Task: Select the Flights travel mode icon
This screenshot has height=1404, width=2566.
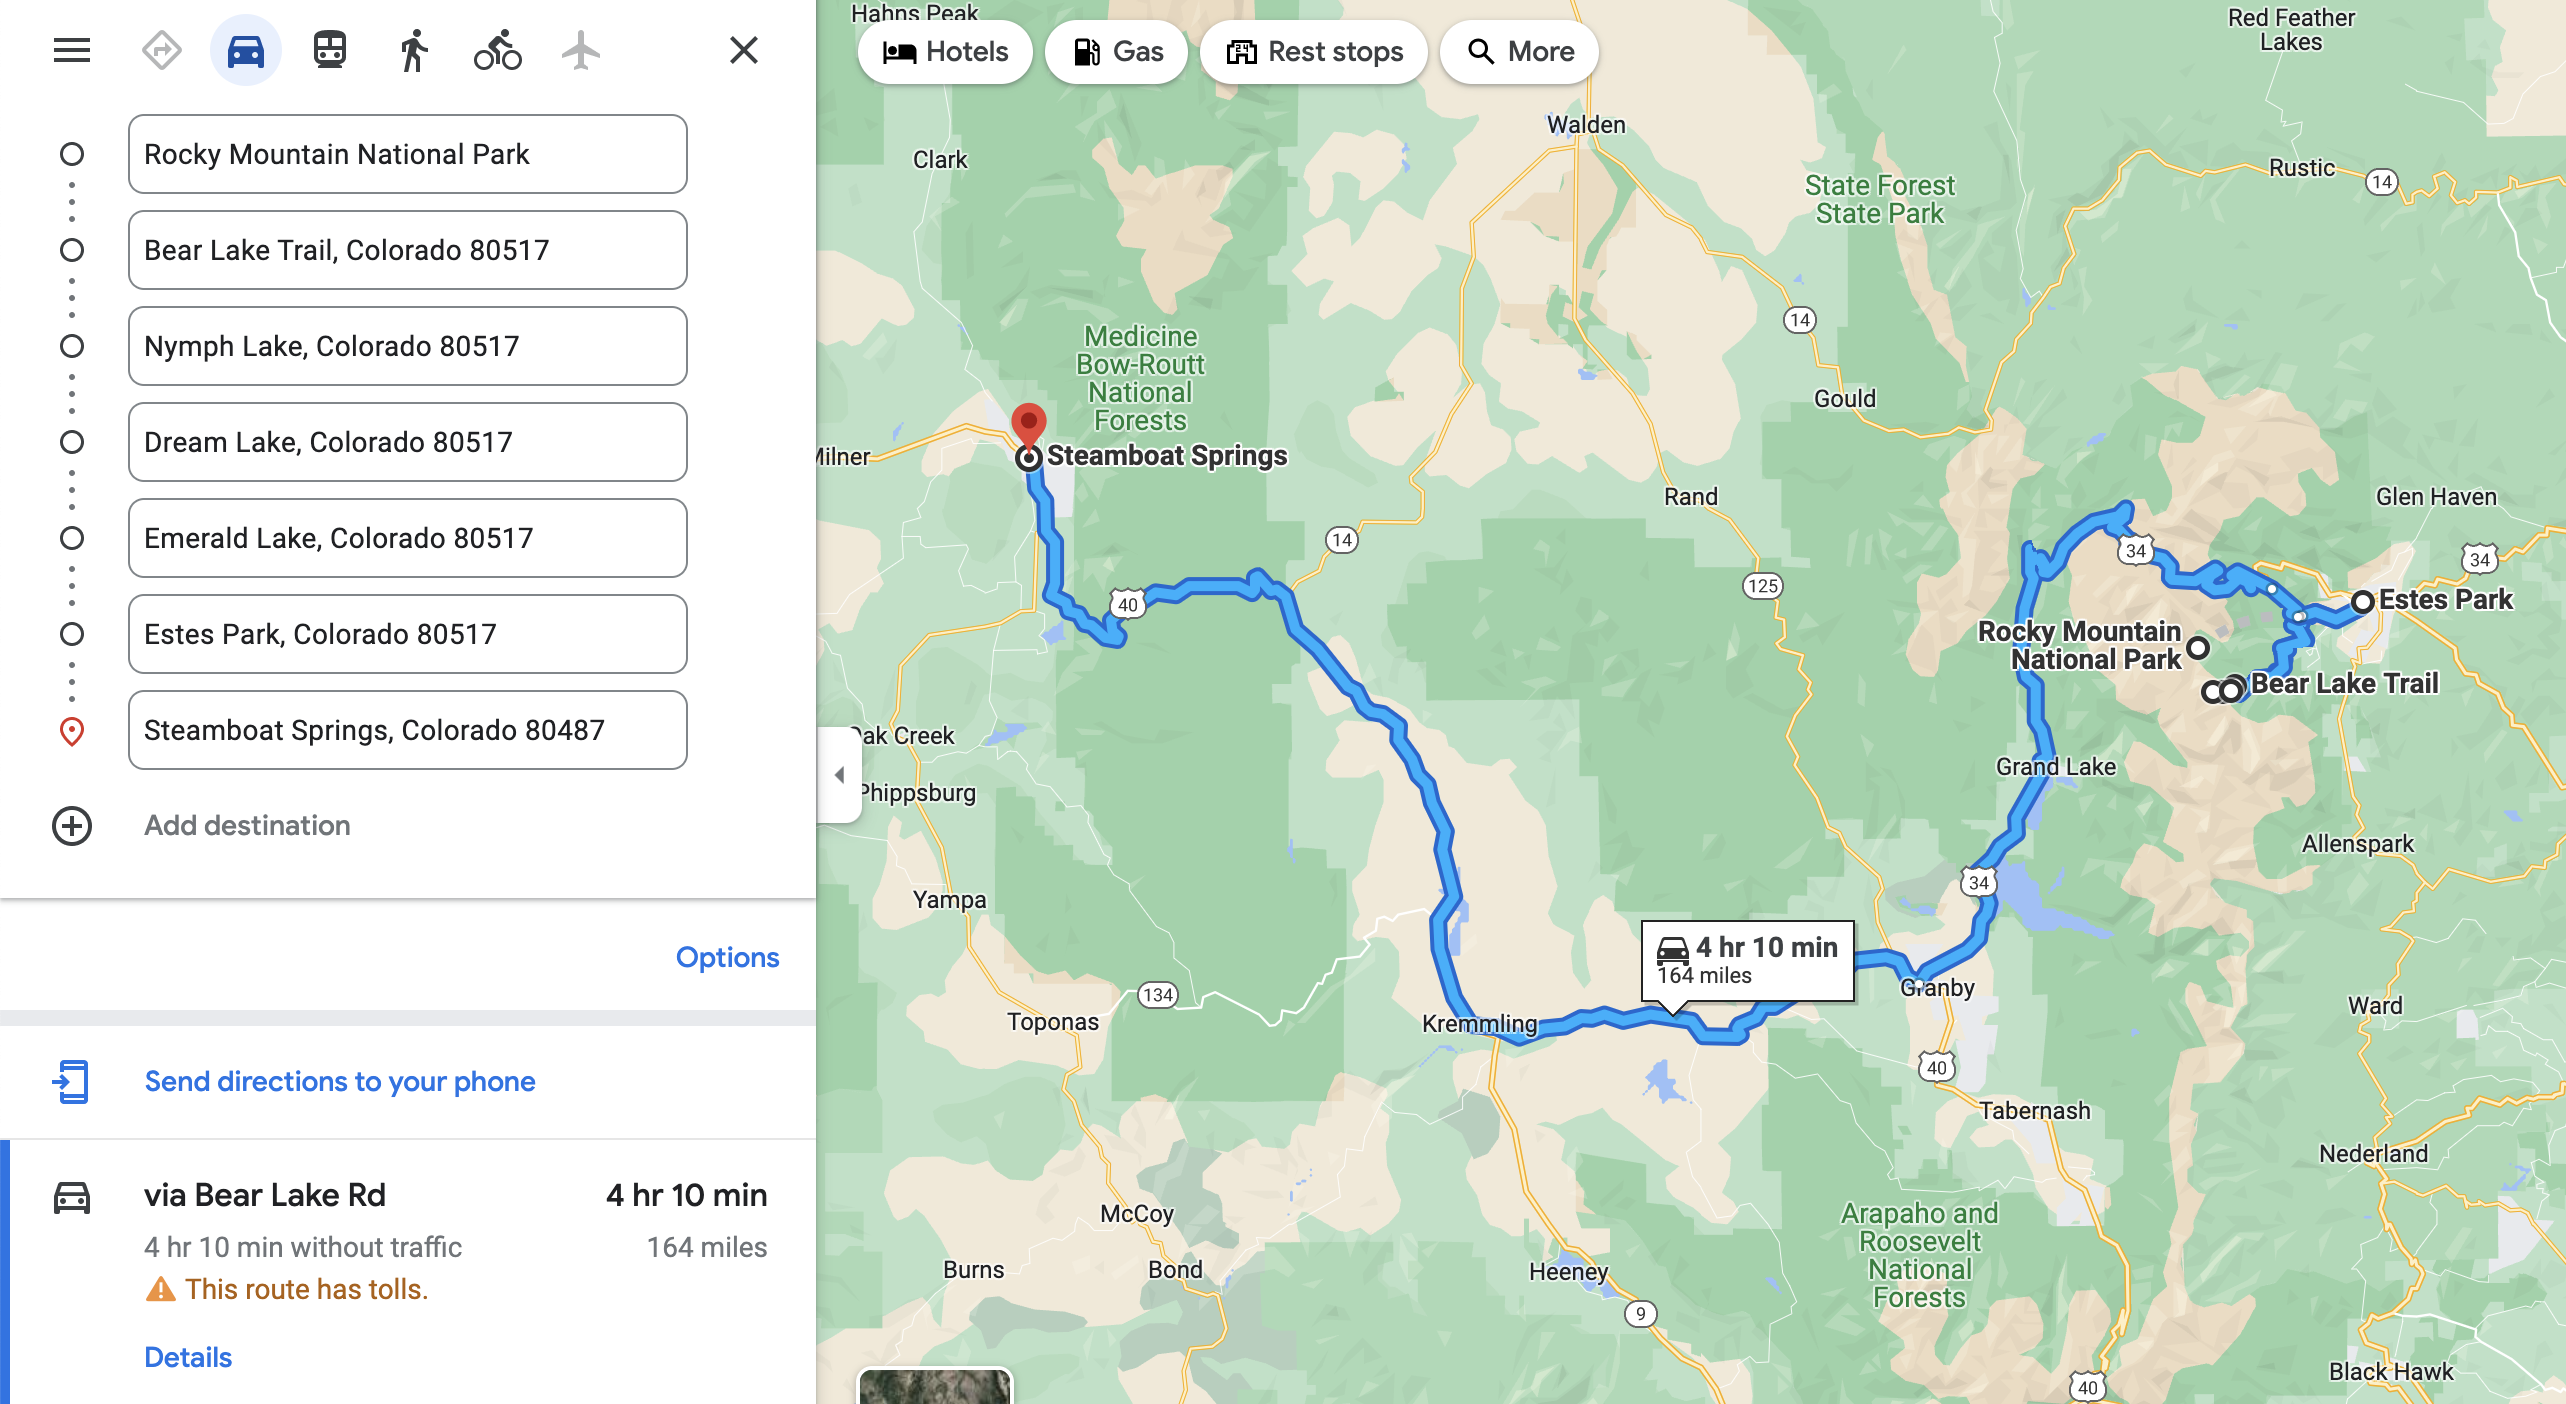Action: click(580, 50)
